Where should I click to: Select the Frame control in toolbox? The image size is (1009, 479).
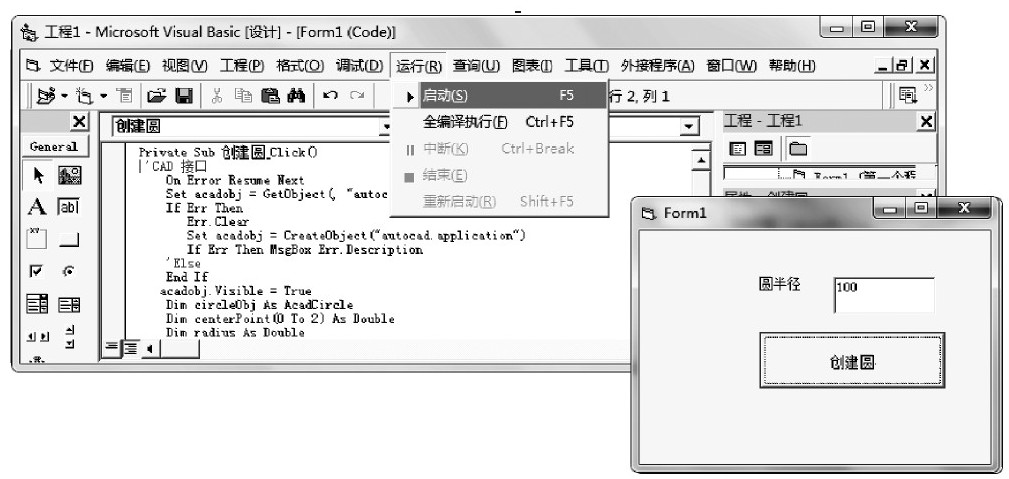tap(37, 239)
